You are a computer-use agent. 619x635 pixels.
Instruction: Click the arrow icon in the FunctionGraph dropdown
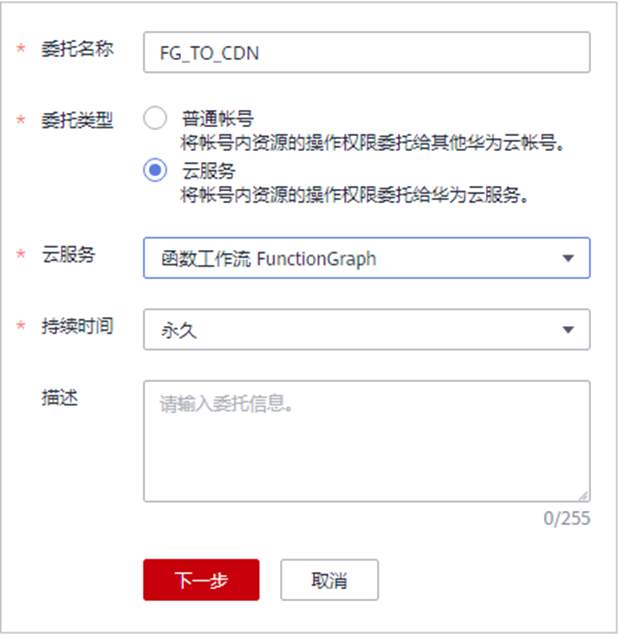pyautogui.click(x=568, y=258)
